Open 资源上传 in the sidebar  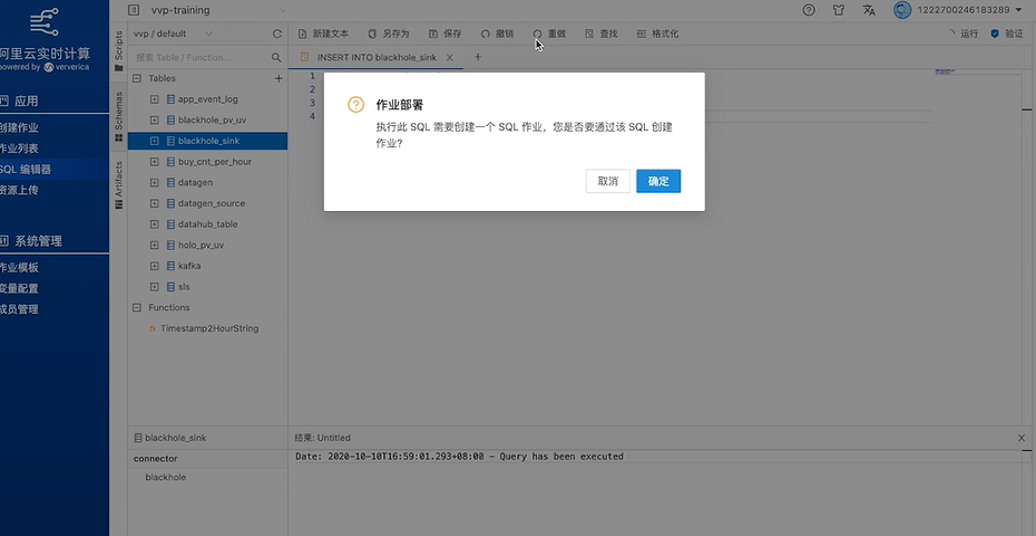pos(19,190)
